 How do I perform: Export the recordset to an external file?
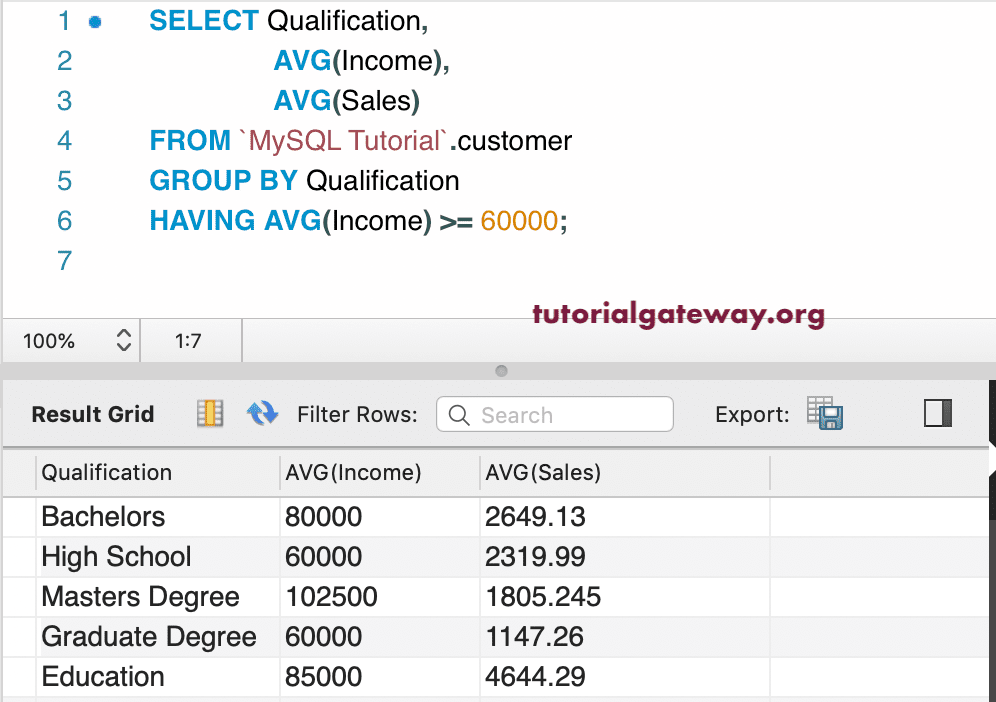click(826, 414)
